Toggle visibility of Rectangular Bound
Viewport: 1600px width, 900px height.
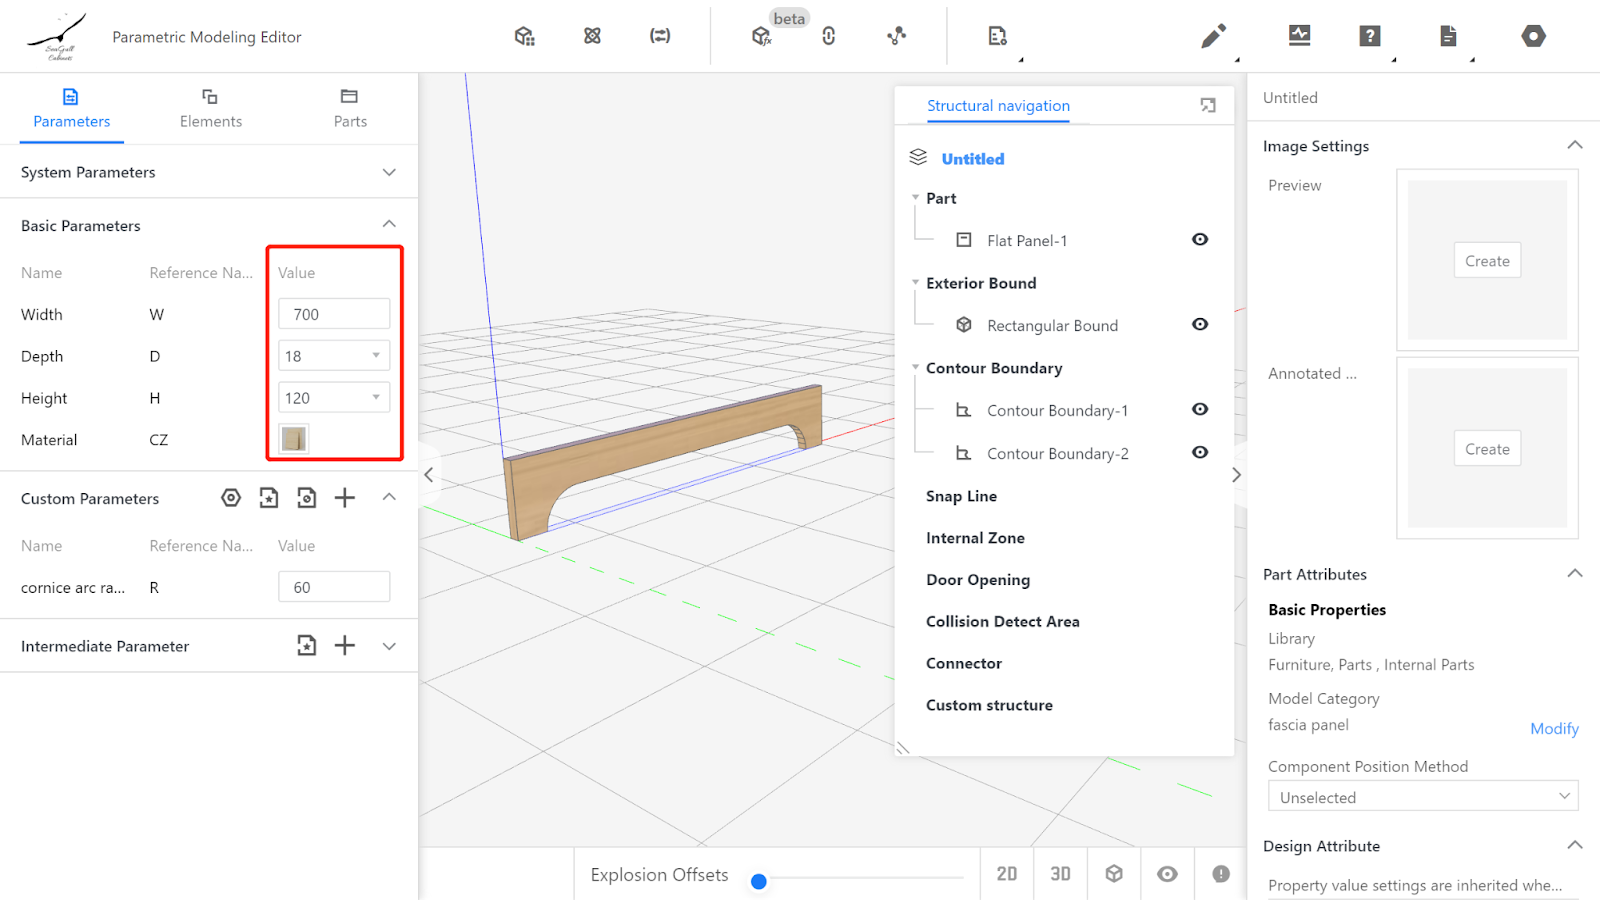[x=1200, y=325]
